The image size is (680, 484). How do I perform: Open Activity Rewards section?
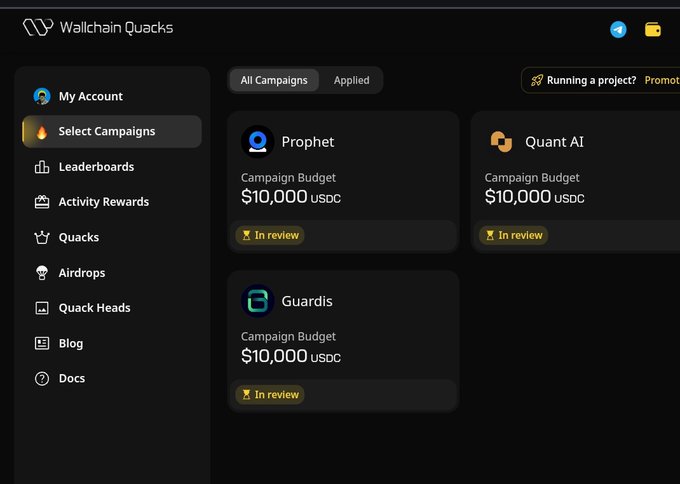(x=112, y=202)
